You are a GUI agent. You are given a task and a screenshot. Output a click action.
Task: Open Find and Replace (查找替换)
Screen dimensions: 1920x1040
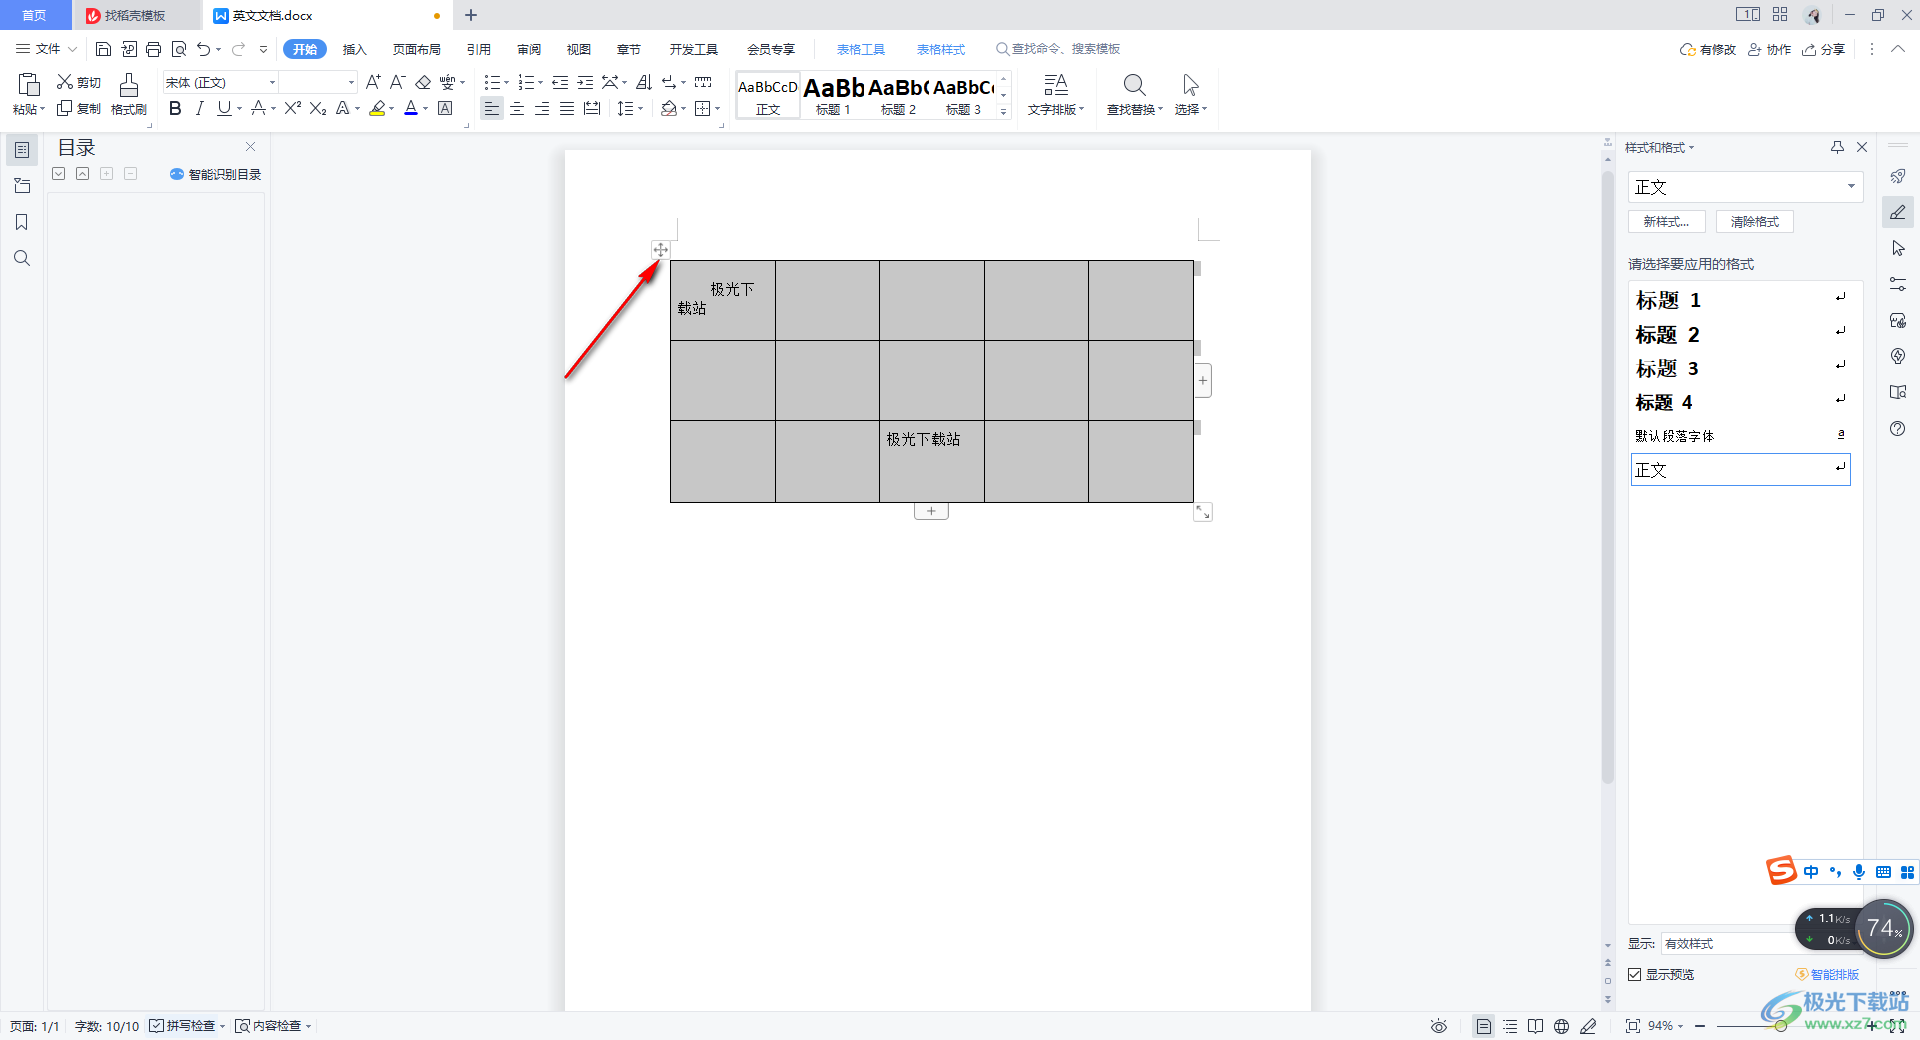[1135, 94]
